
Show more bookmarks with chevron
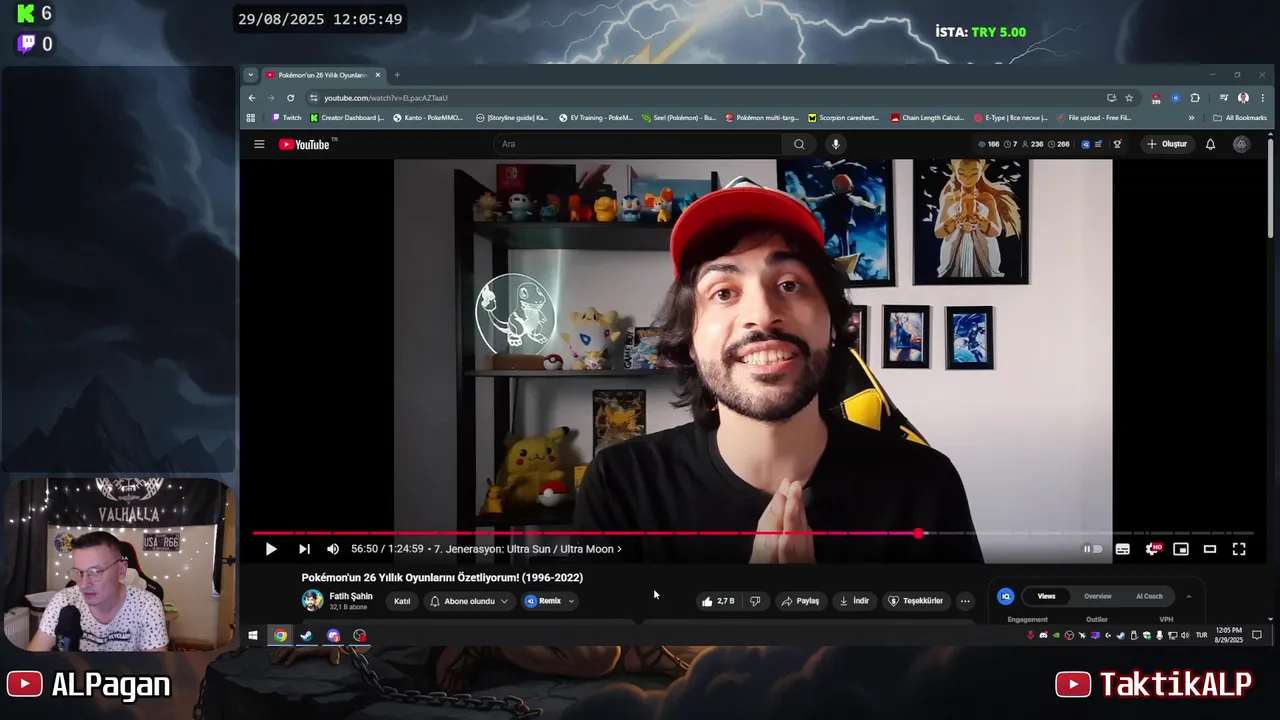point(1191,118)
